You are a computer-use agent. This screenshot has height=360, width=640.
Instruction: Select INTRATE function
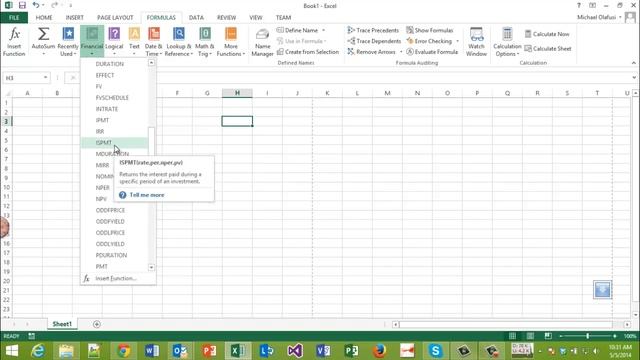114,109
